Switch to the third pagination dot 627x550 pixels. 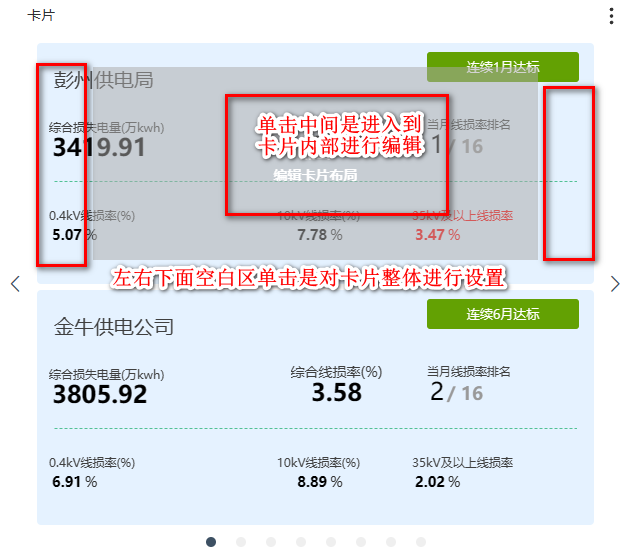click(271, 542)
